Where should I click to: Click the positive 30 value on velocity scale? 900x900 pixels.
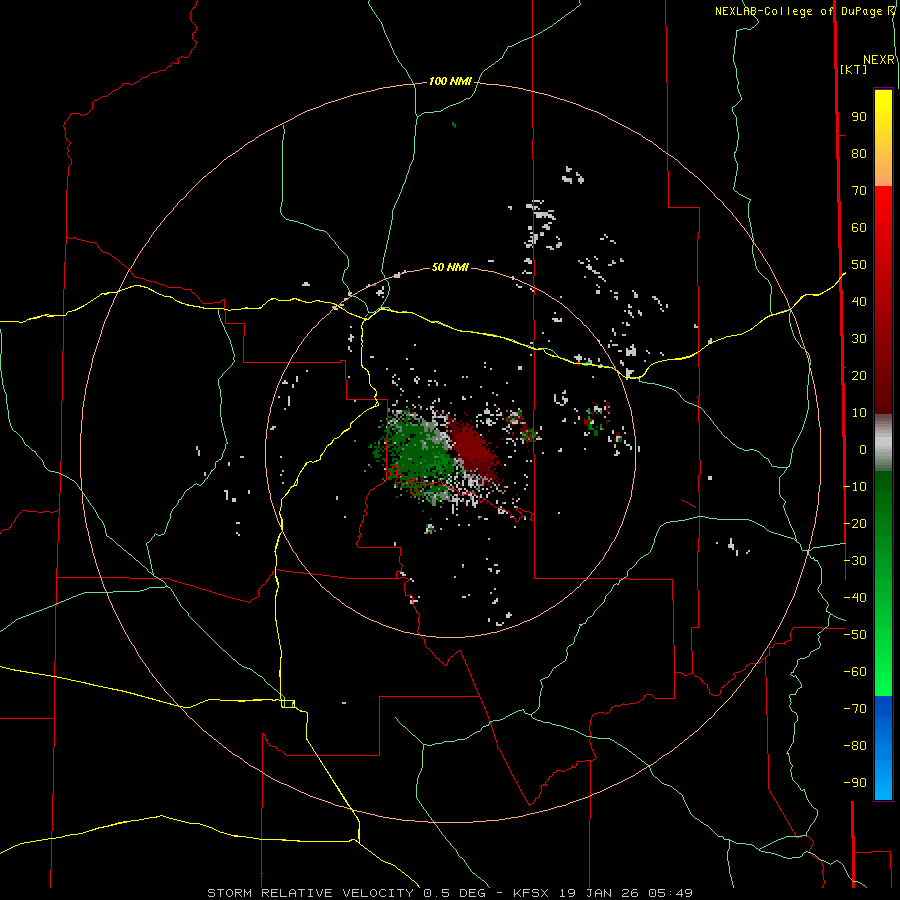(859, 339)
